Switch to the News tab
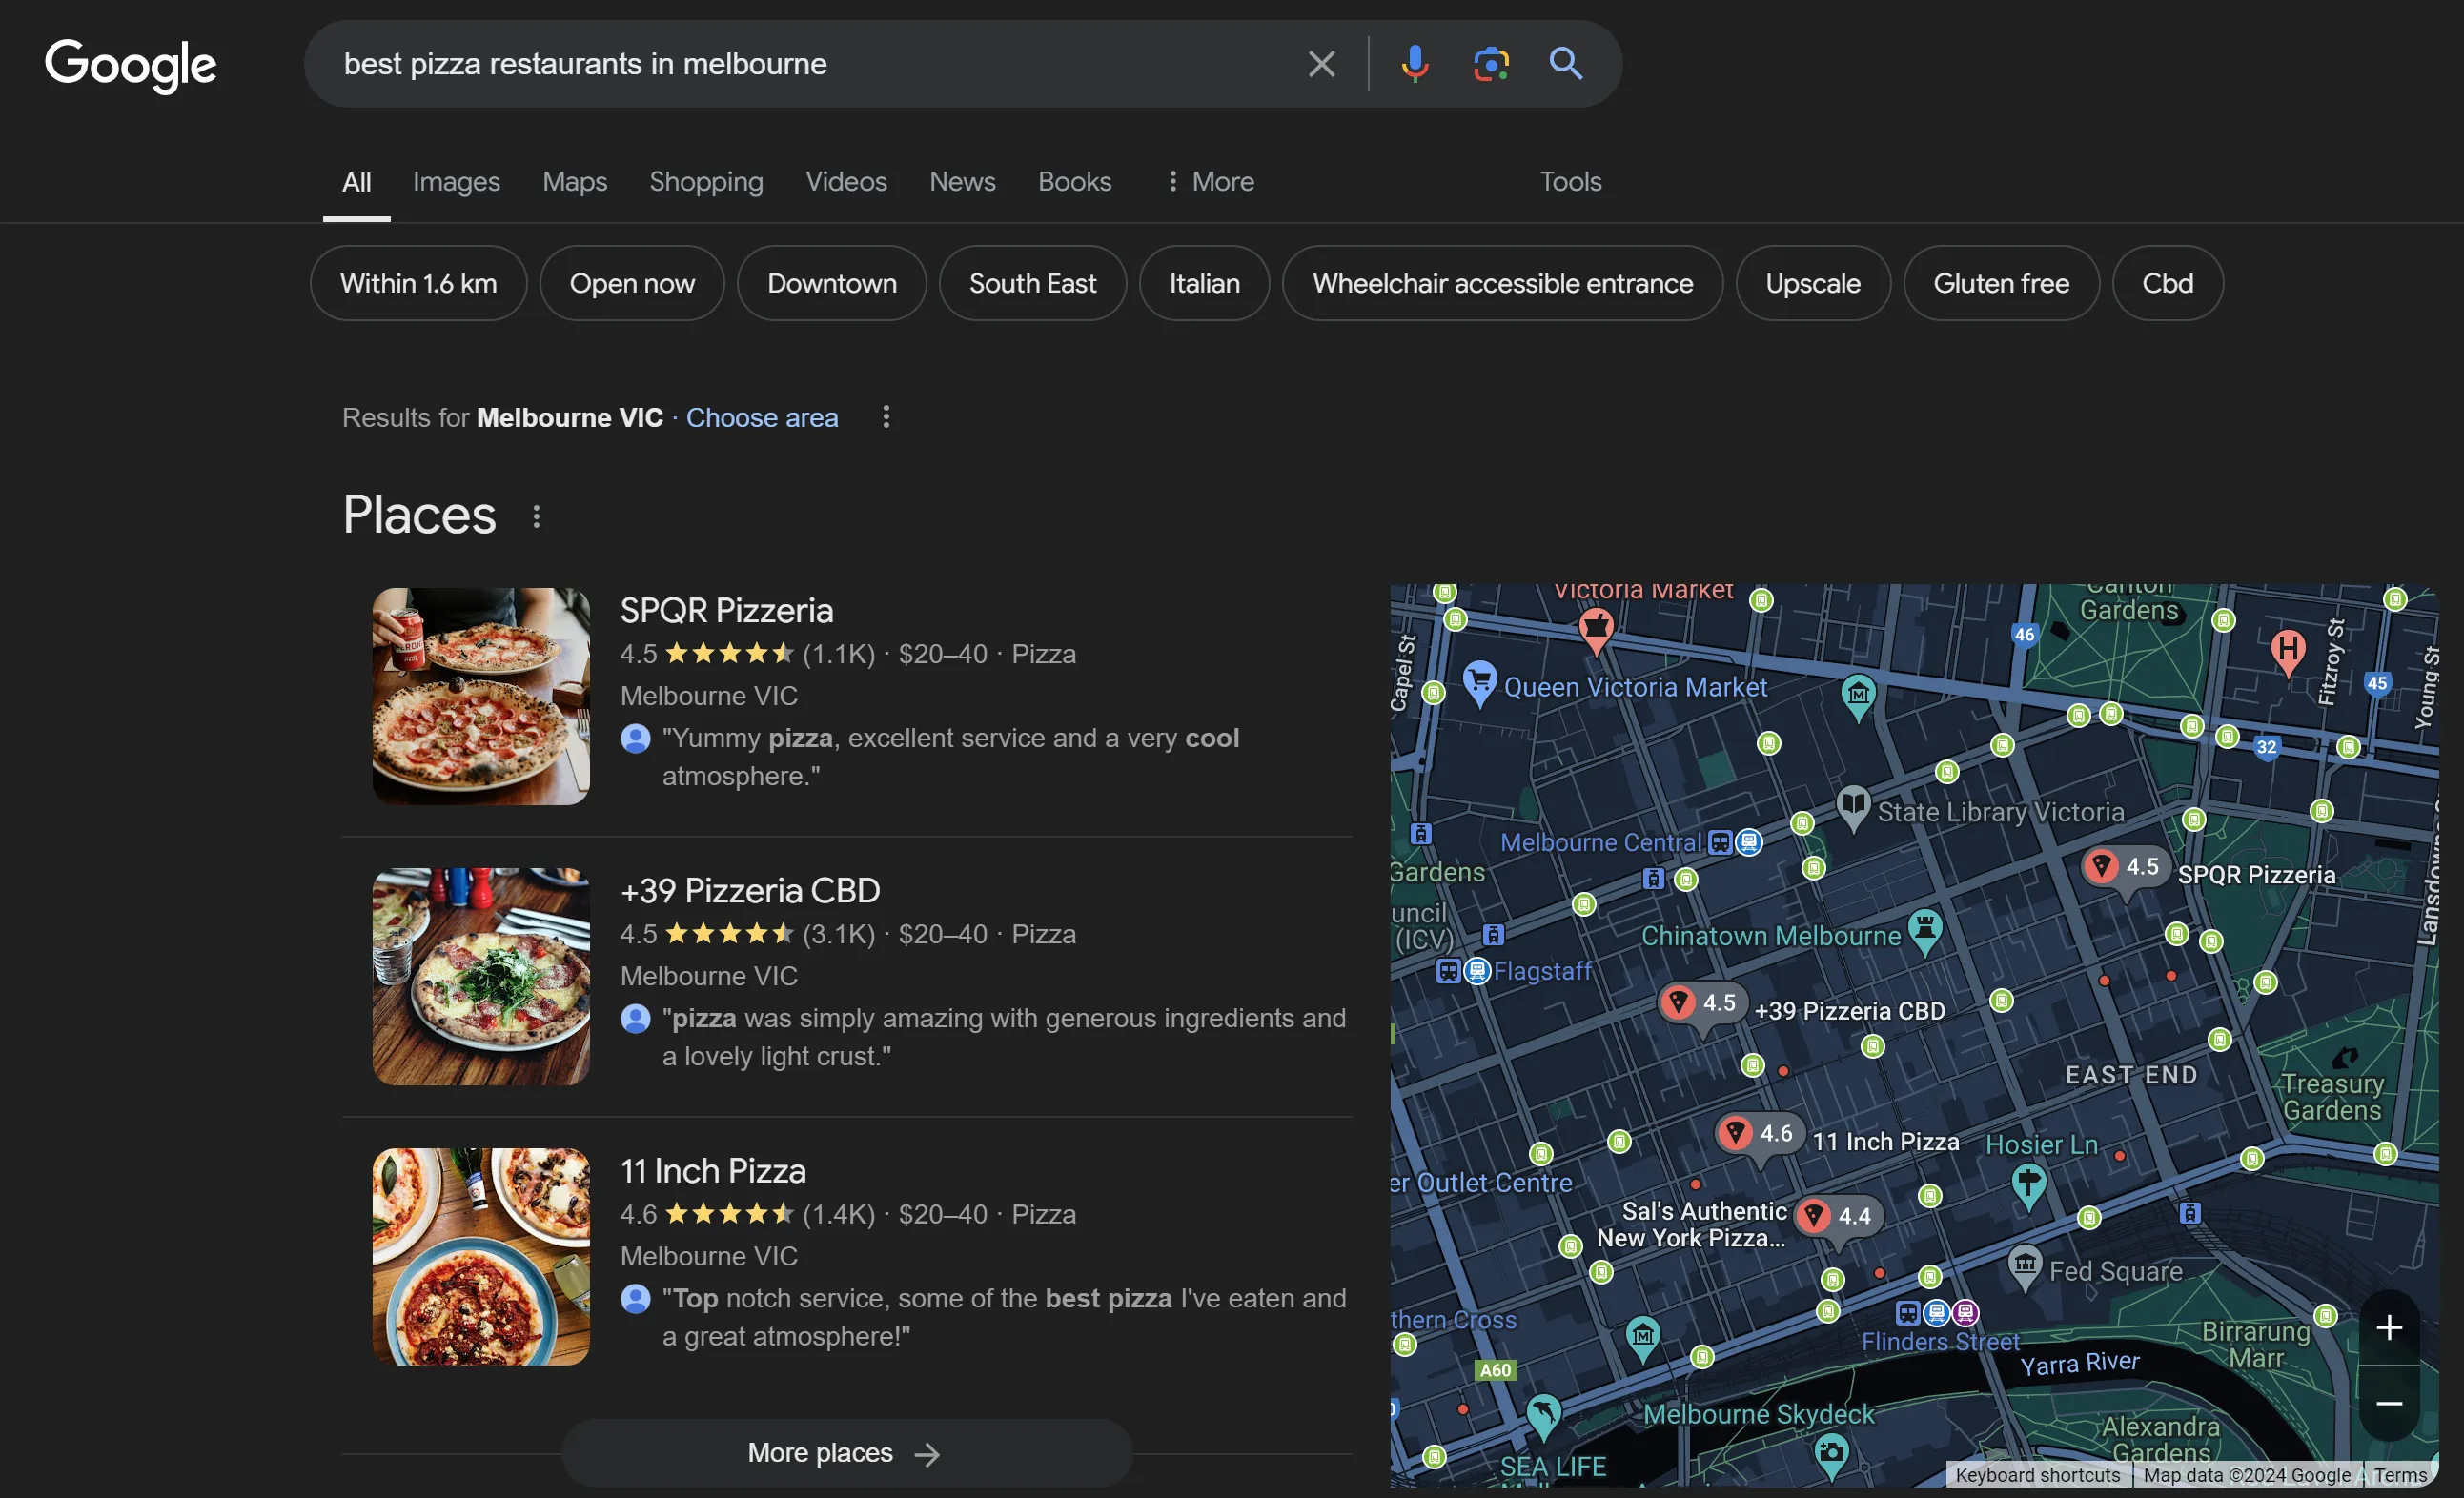The height and width of the screenshot is (1498, 2464). 962,181
